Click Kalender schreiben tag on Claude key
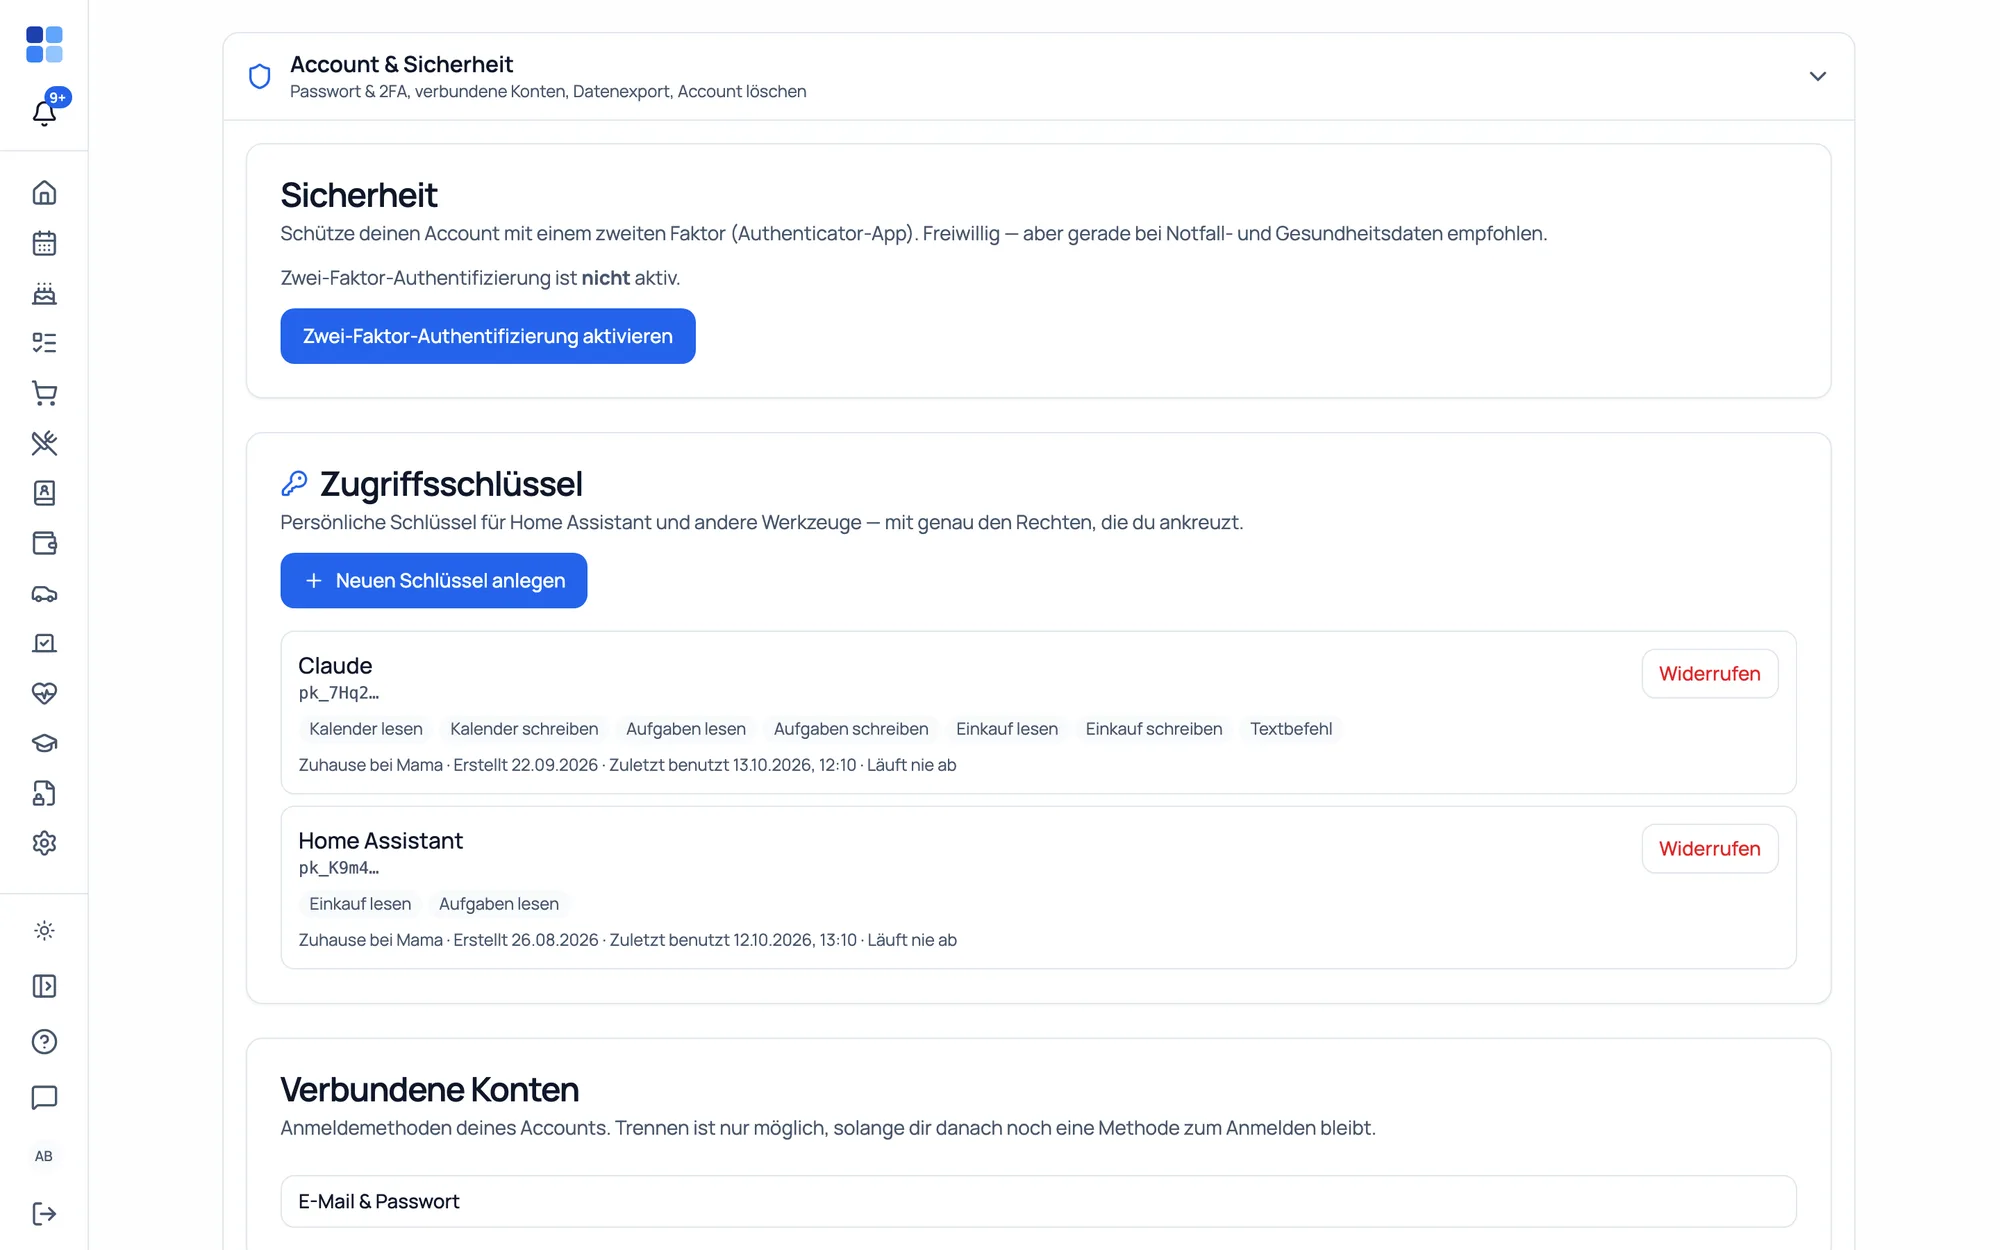This screenshot has height=1250, width=2000. (x=524, y=729)
